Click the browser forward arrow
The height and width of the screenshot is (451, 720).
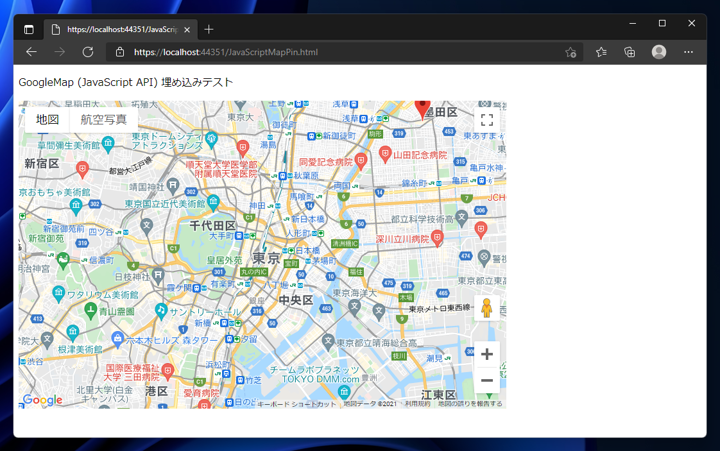tap(60, 52)
